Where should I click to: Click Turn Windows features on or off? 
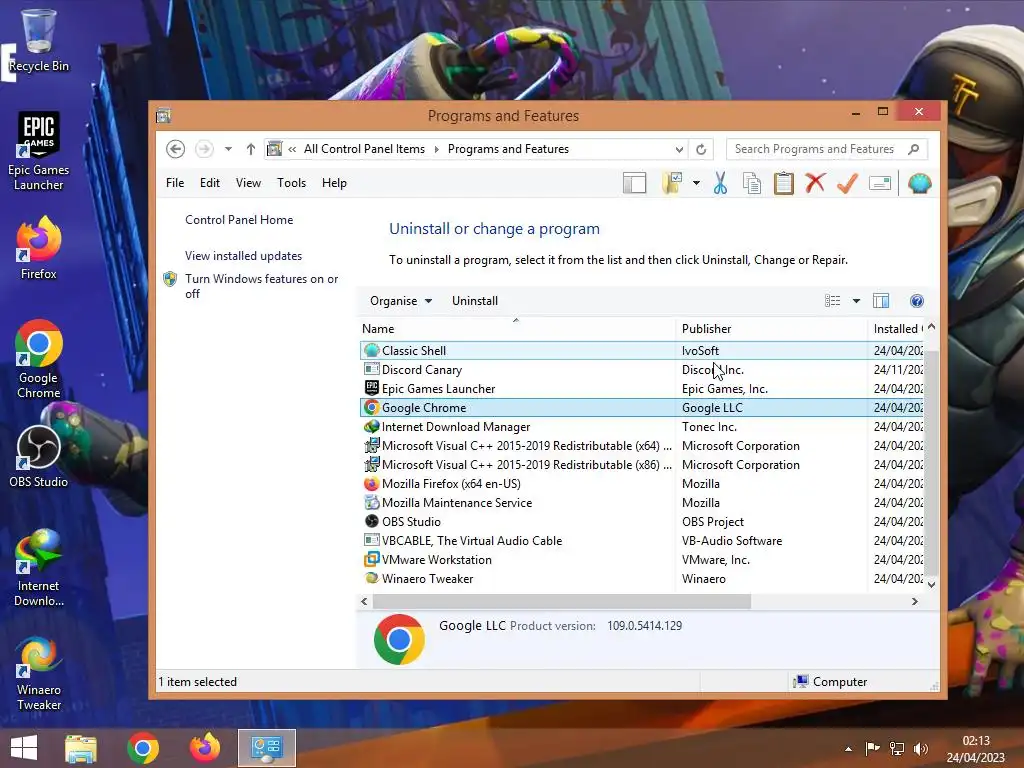261,286
